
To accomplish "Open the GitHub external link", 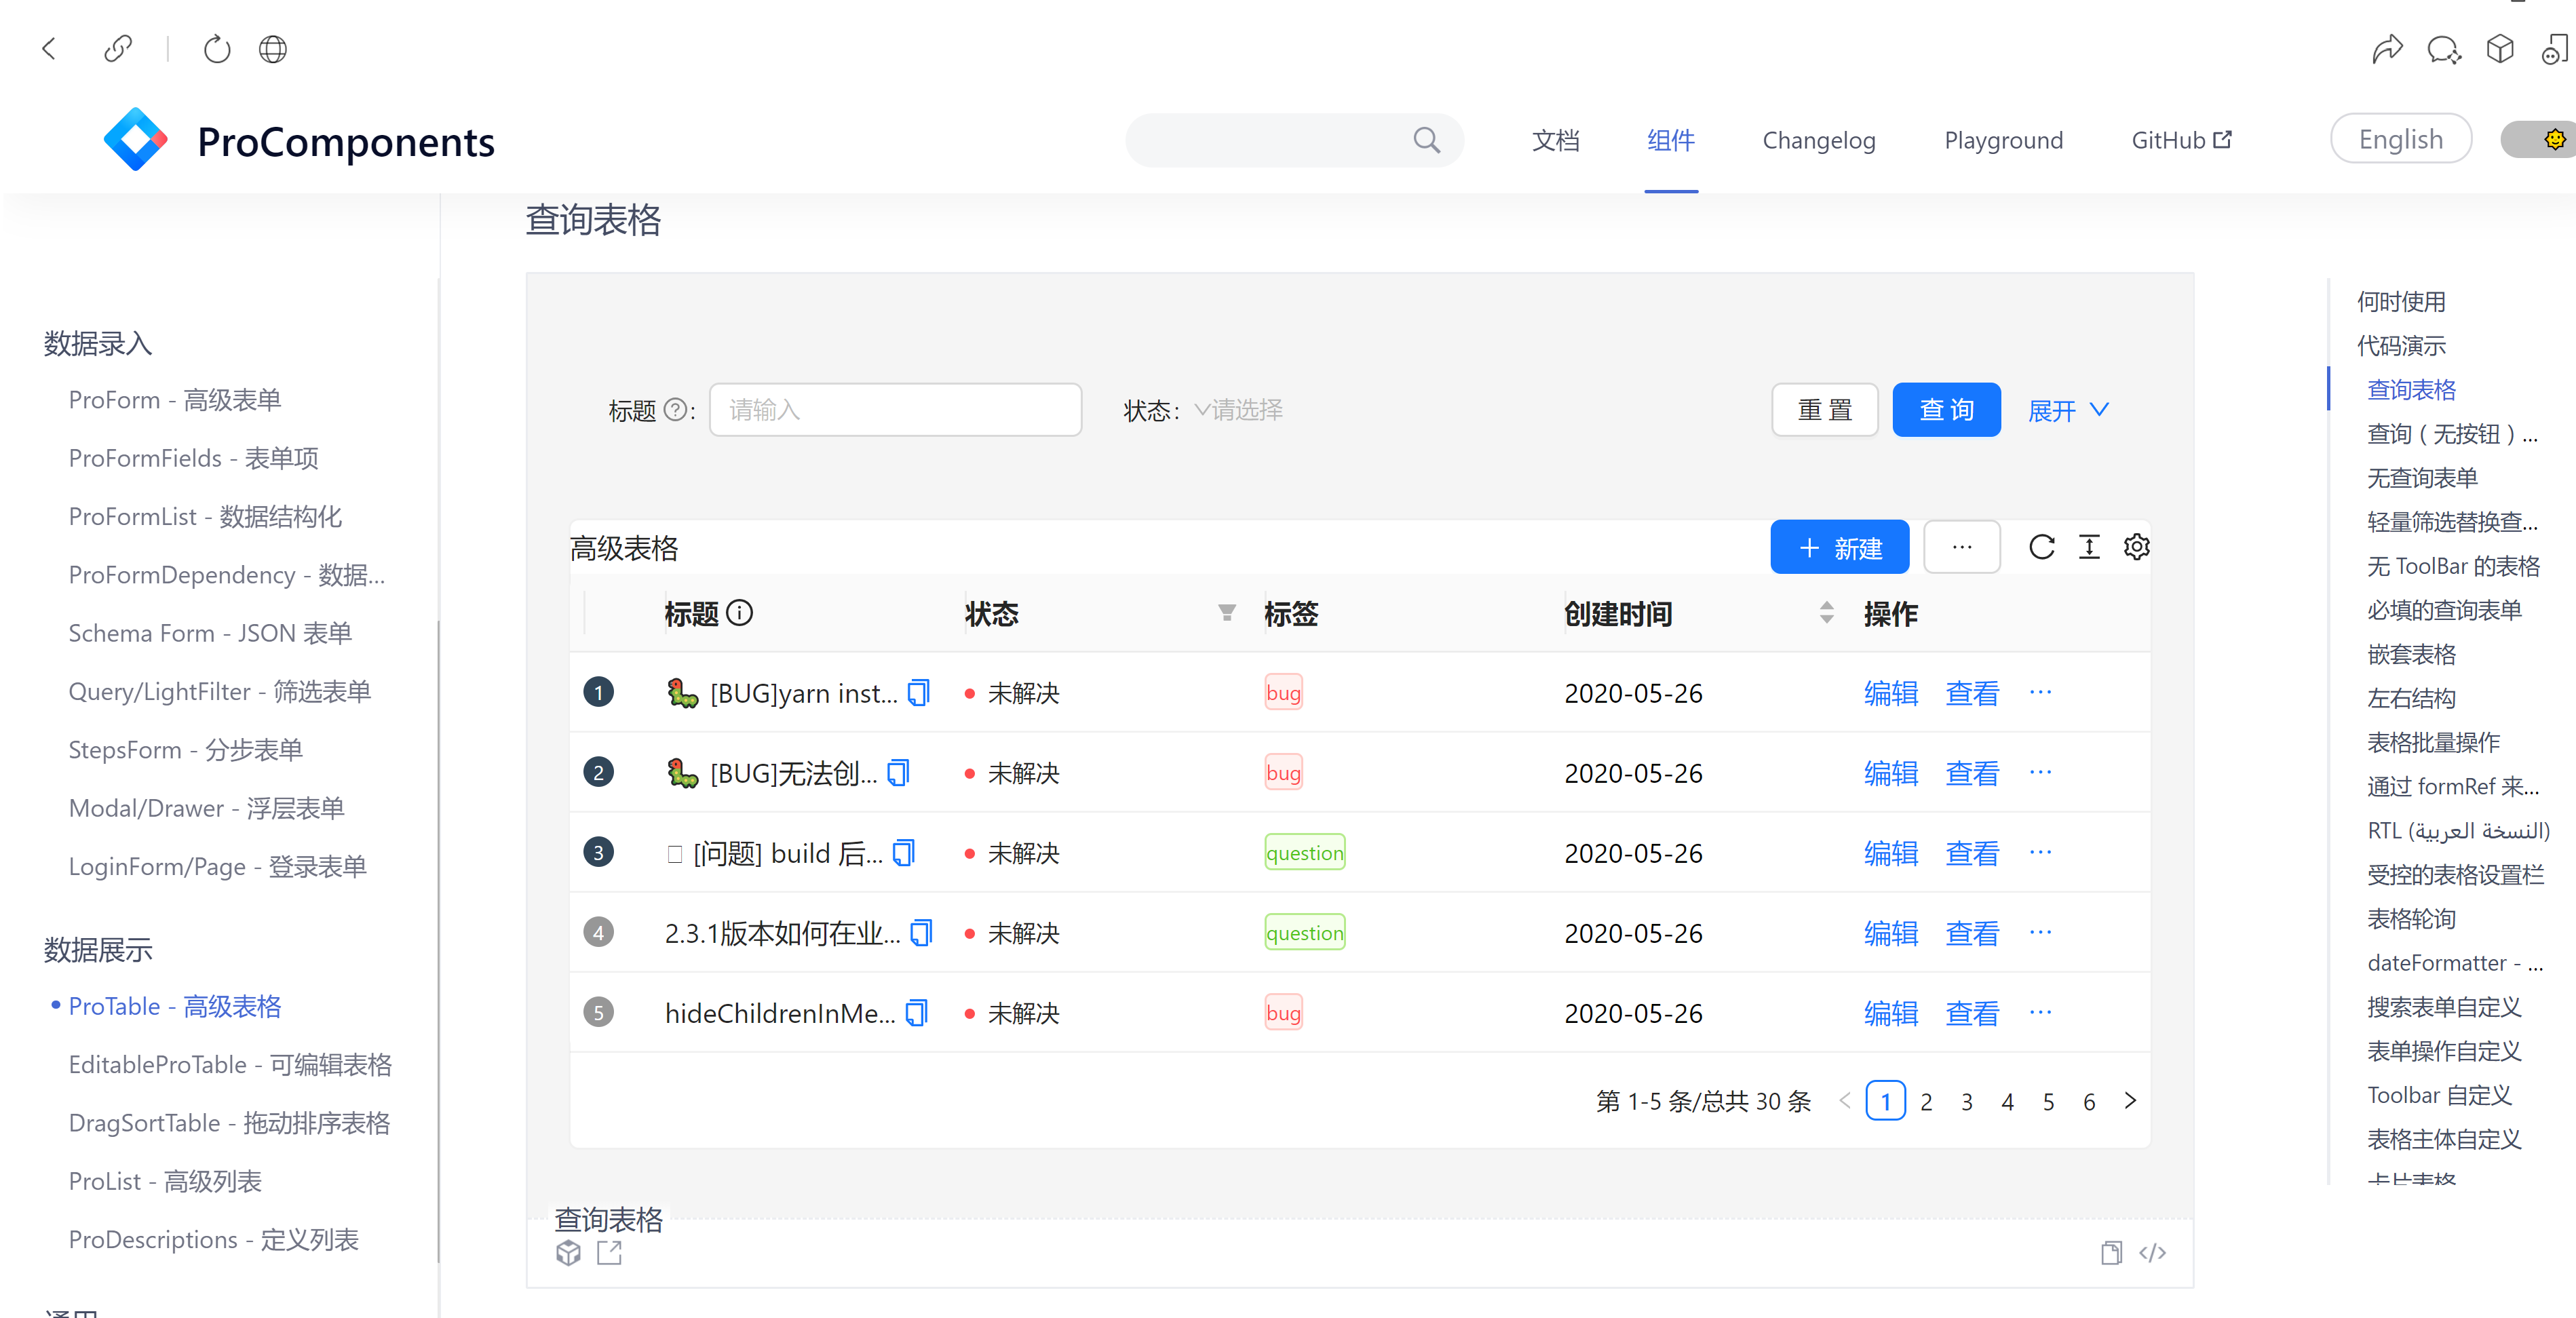I will tap(2181, 140).
